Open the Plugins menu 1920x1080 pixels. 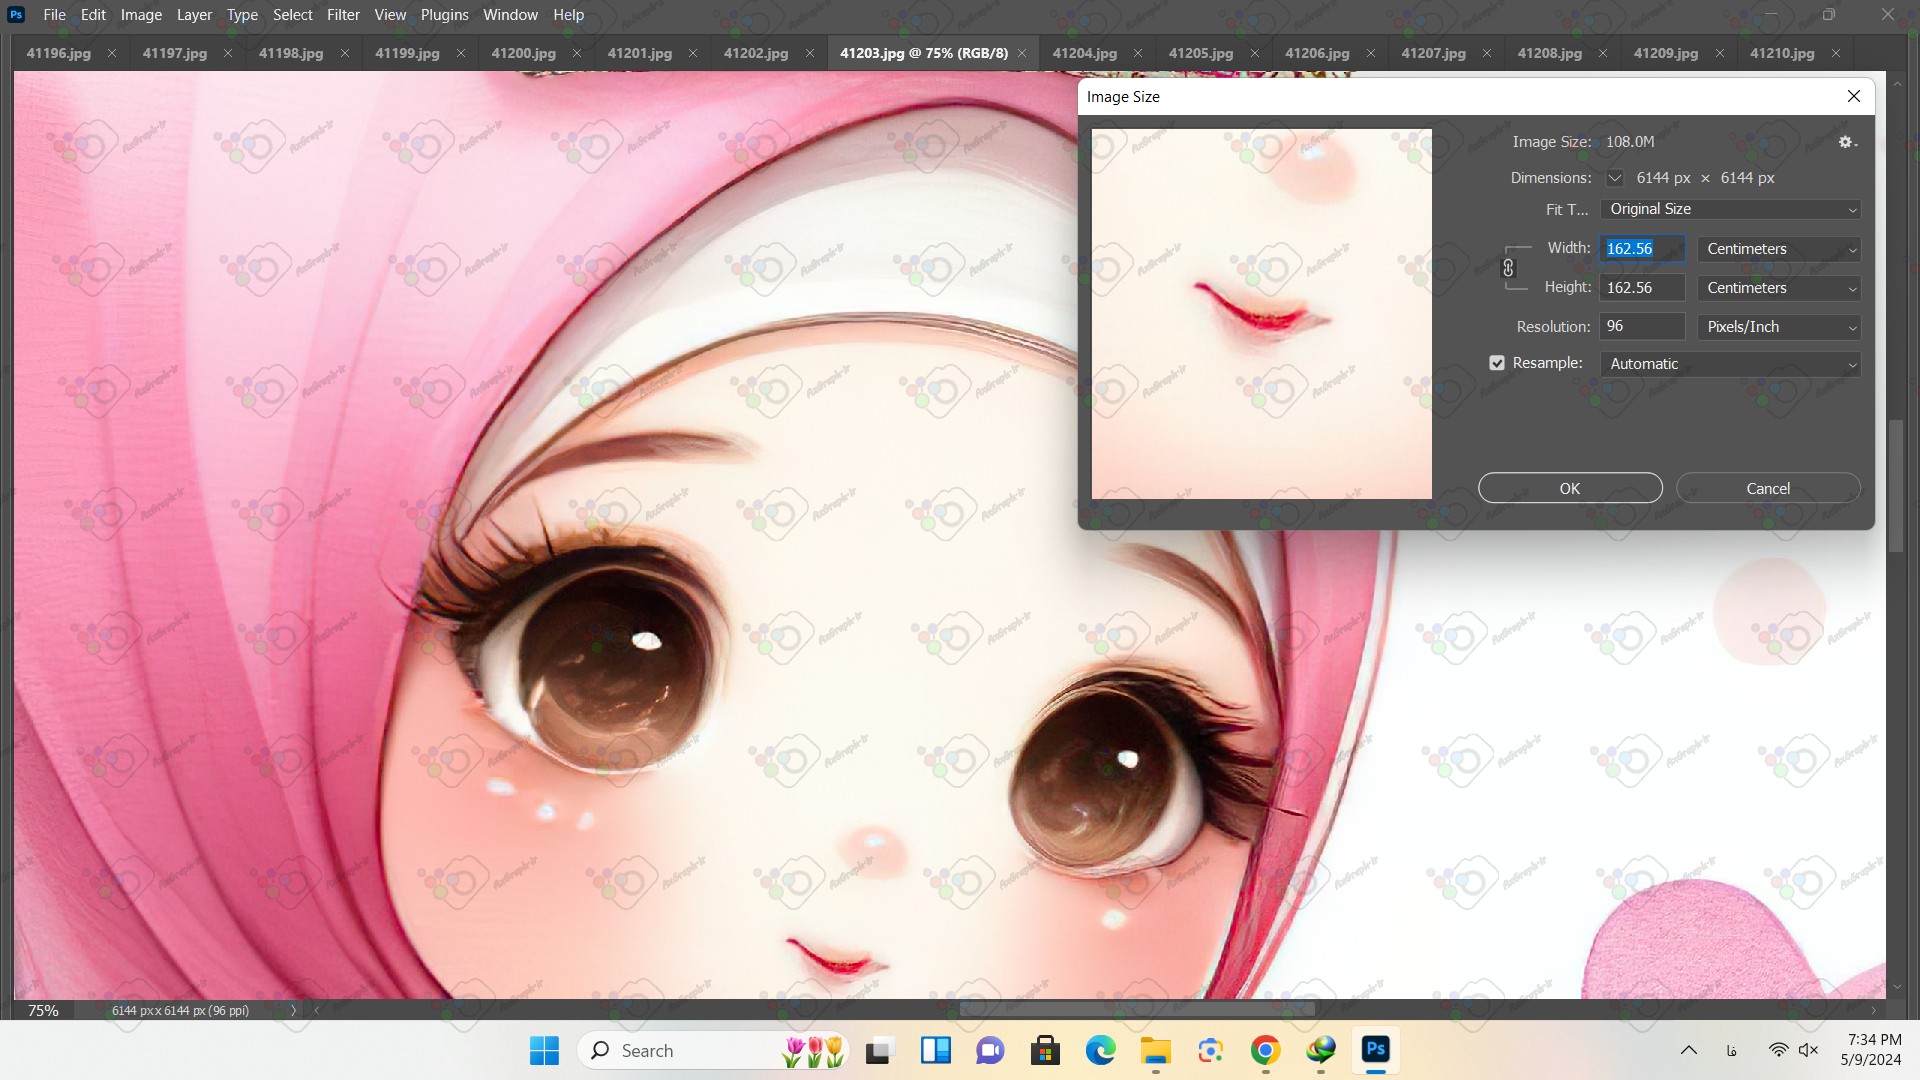[444, 14]
